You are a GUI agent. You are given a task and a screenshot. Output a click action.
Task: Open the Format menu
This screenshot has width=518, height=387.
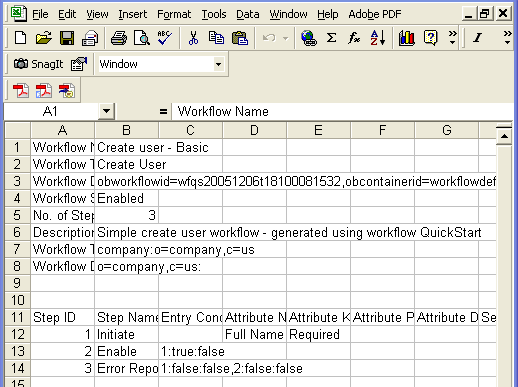point(174,14)
